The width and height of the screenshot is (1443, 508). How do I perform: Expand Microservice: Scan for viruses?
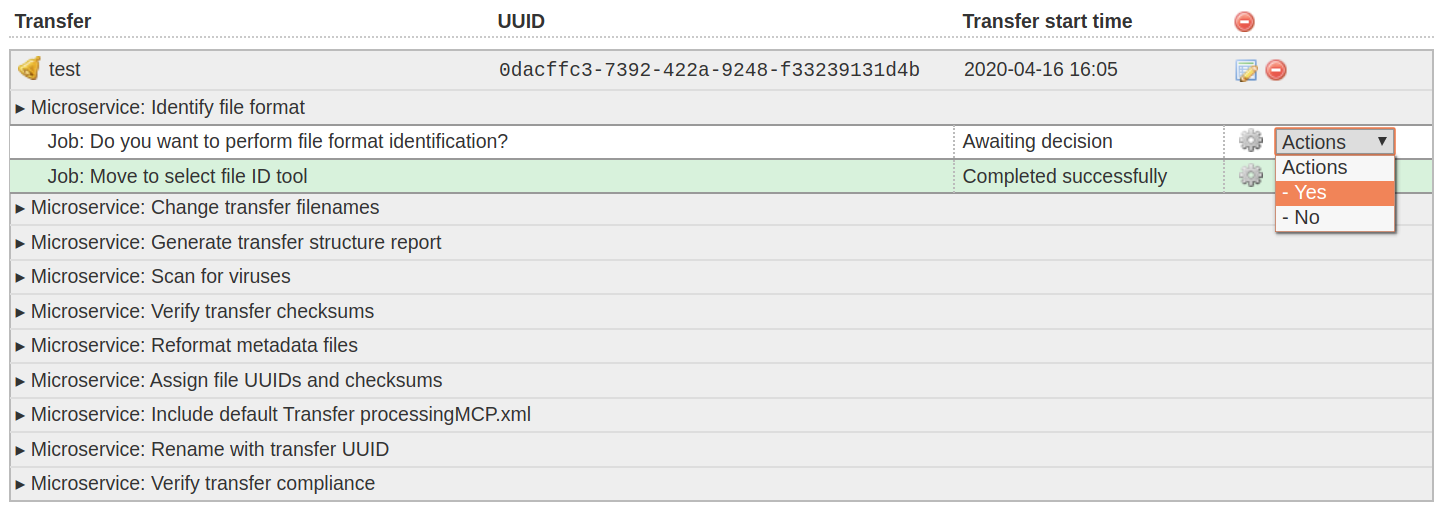tap(160, 276)
